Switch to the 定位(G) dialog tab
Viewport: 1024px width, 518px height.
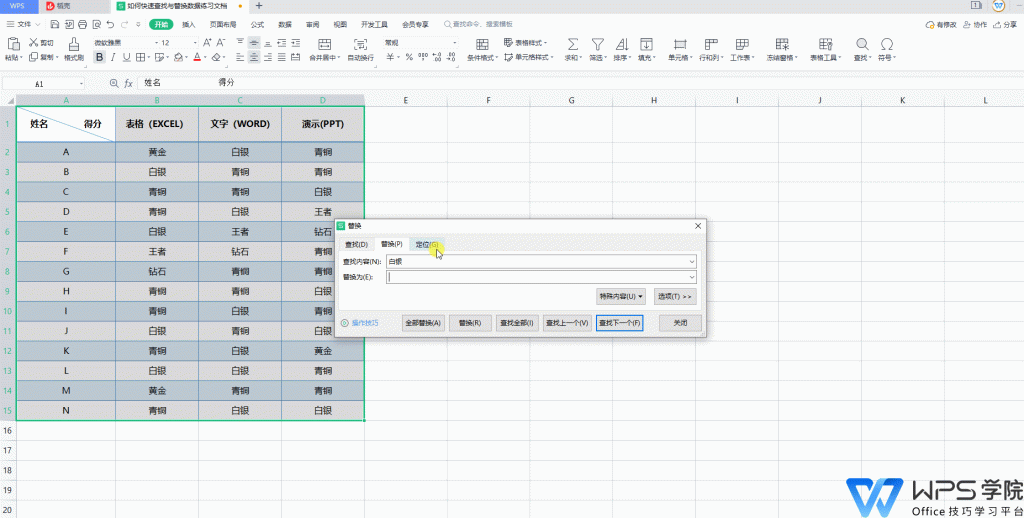(x=427, y=244)
